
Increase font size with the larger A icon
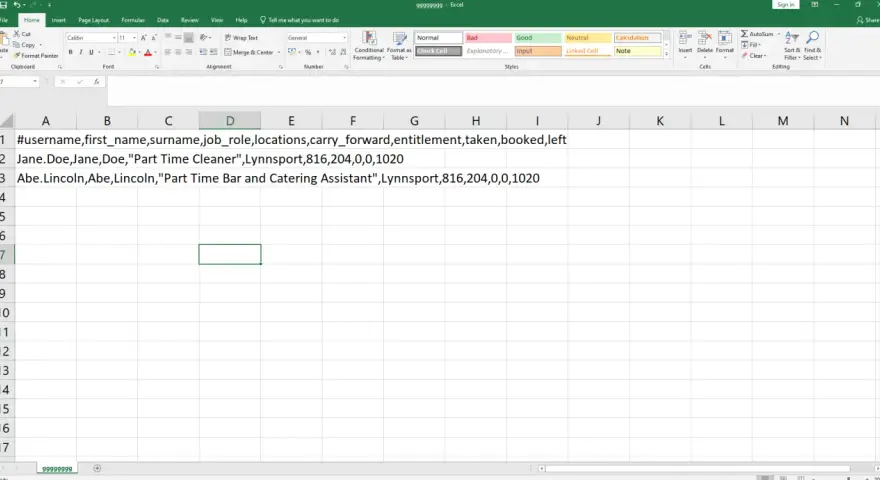[144, 38]
